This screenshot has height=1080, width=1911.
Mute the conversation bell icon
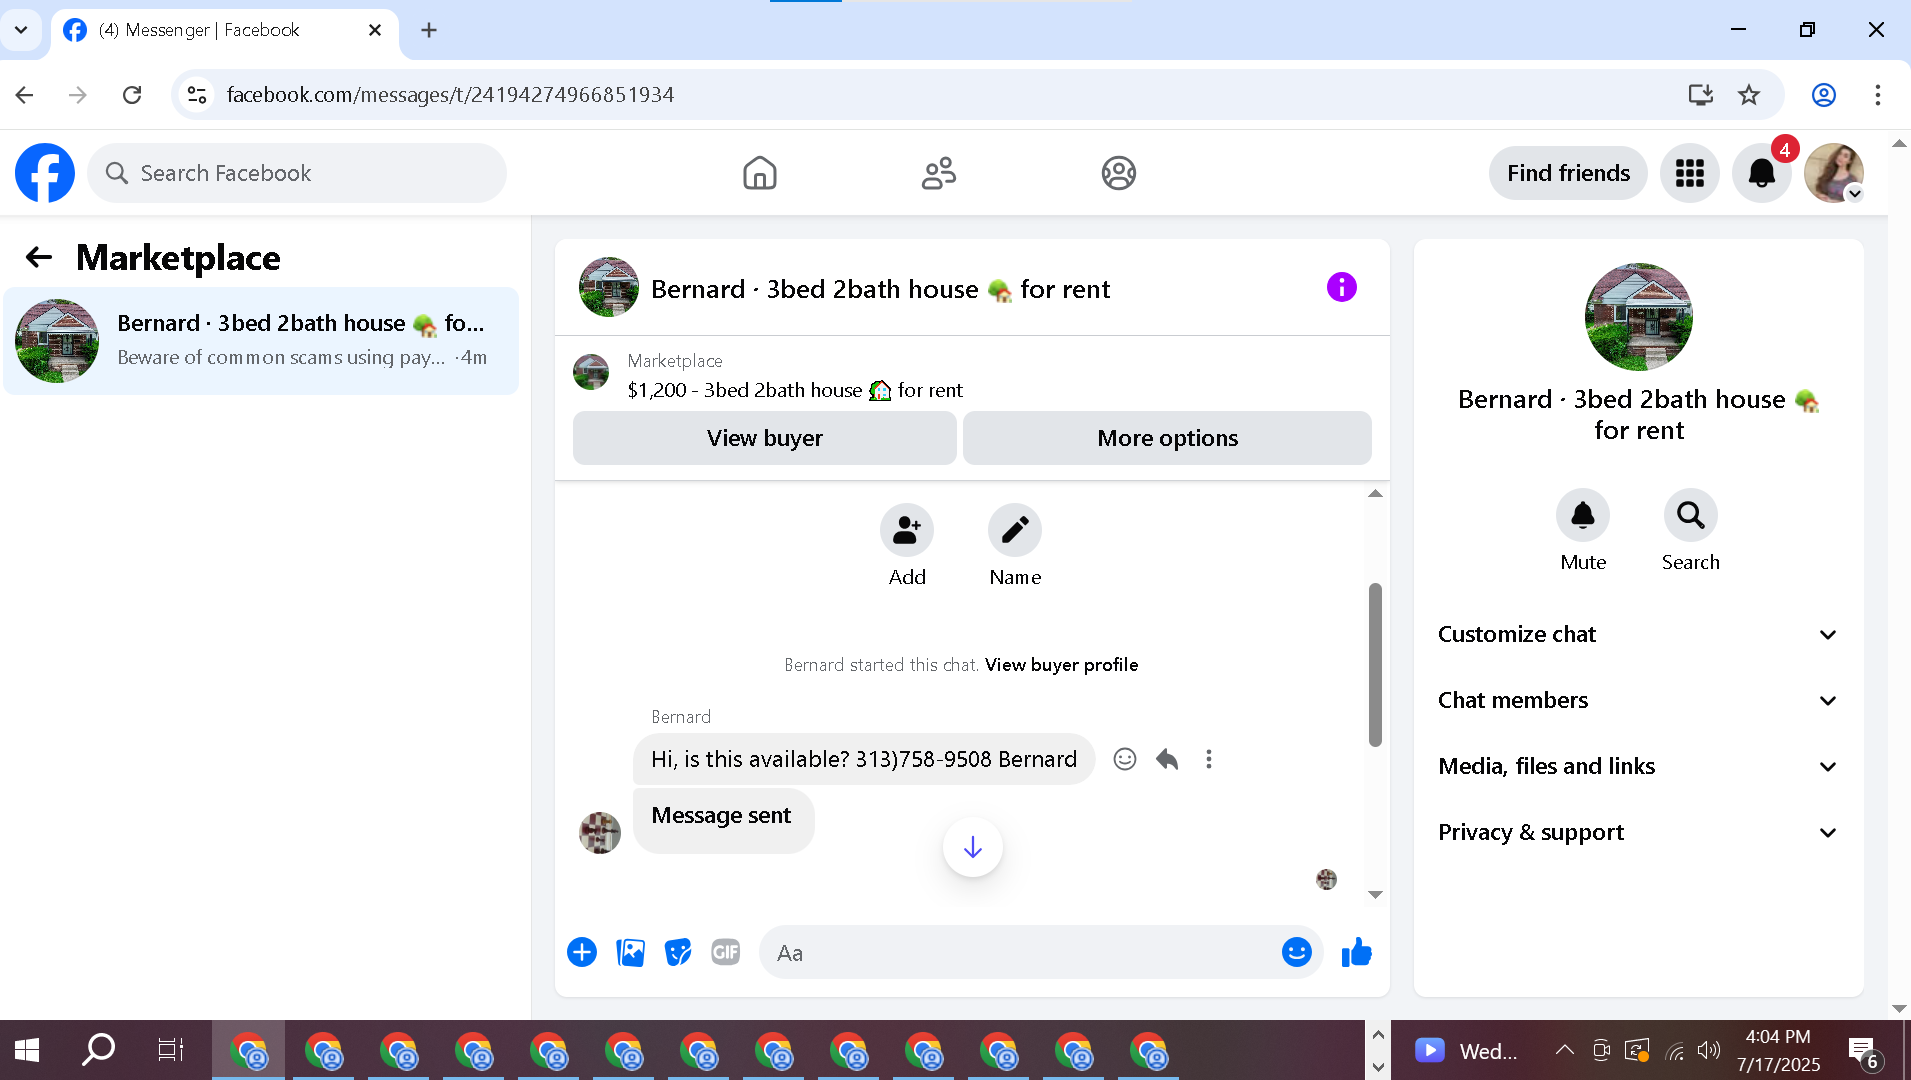tap(1583, 516)
